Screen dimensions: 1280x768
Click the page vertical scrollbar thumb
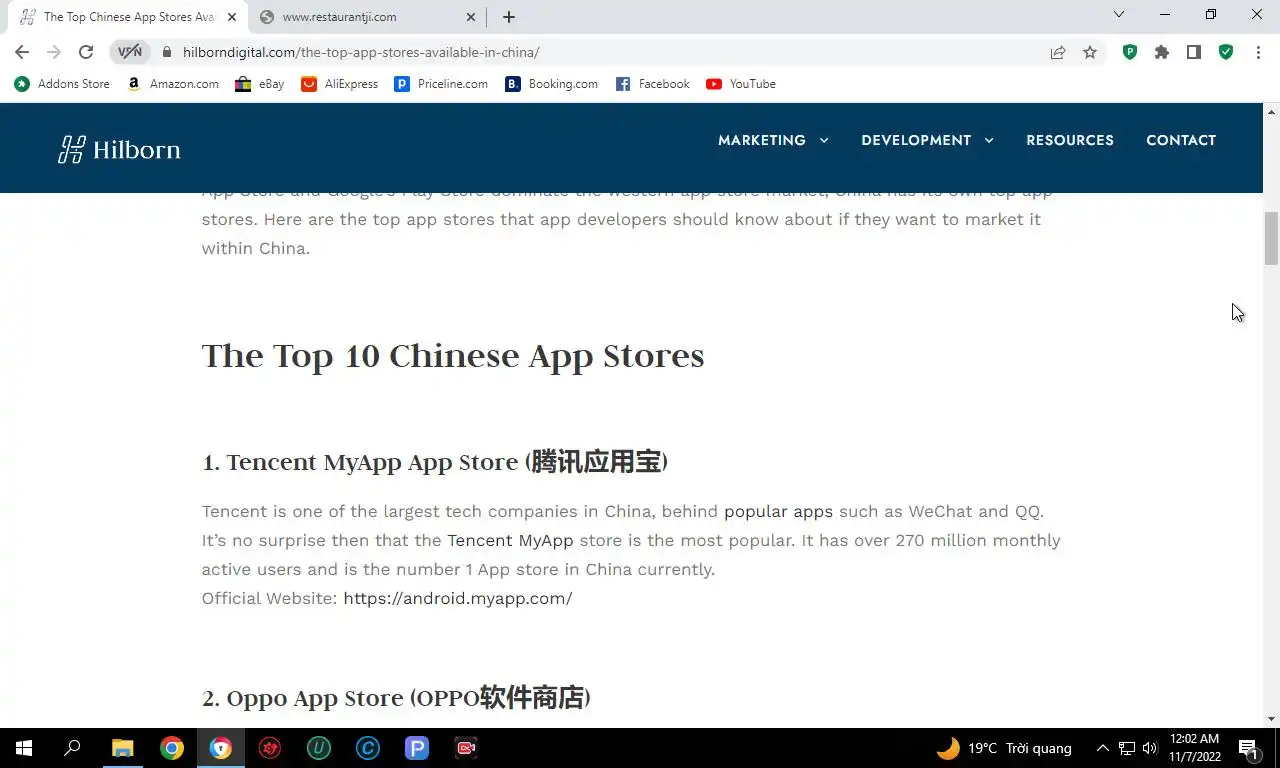tap(1271, 238)
